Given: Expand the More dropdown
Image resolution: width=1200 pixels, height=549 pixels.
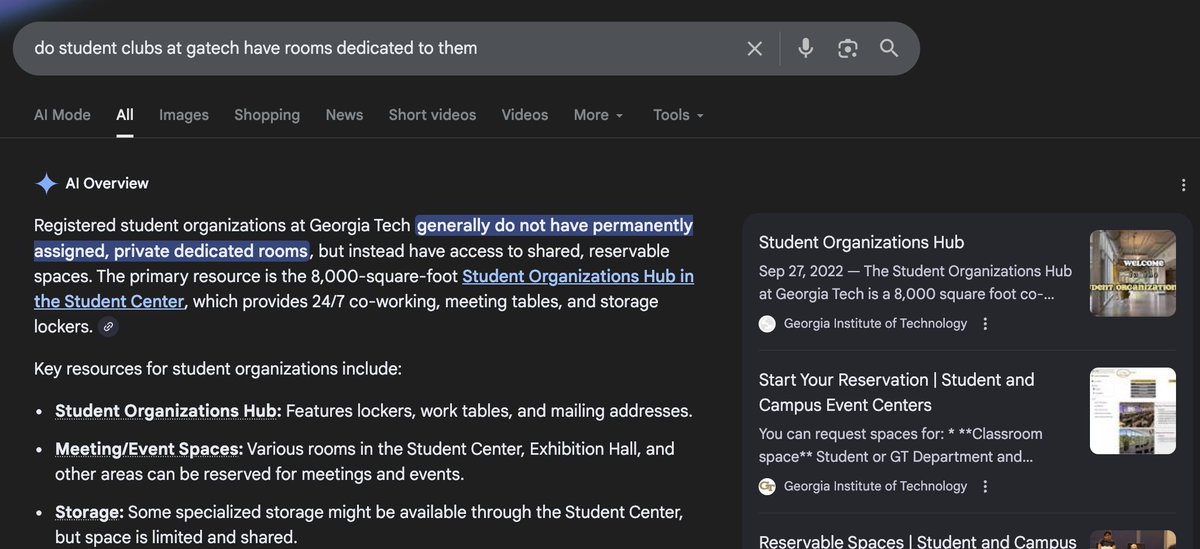Looking at the screenshot, I should (598, 115).
